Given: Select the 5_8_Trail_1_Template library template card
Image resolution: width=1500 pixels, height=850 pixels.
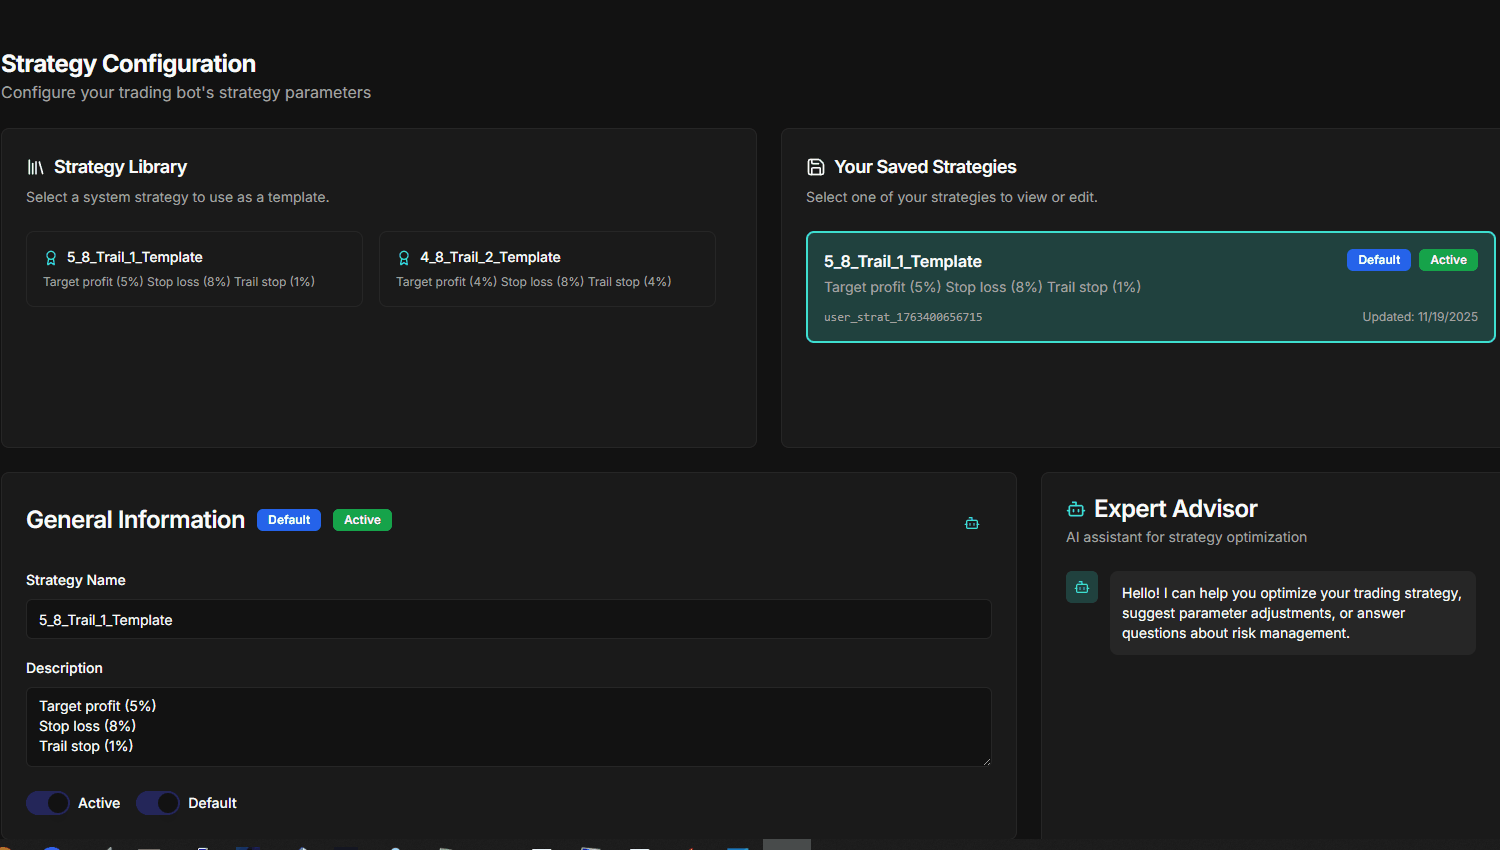Looking at the screenshot, I should pos(194,269).
